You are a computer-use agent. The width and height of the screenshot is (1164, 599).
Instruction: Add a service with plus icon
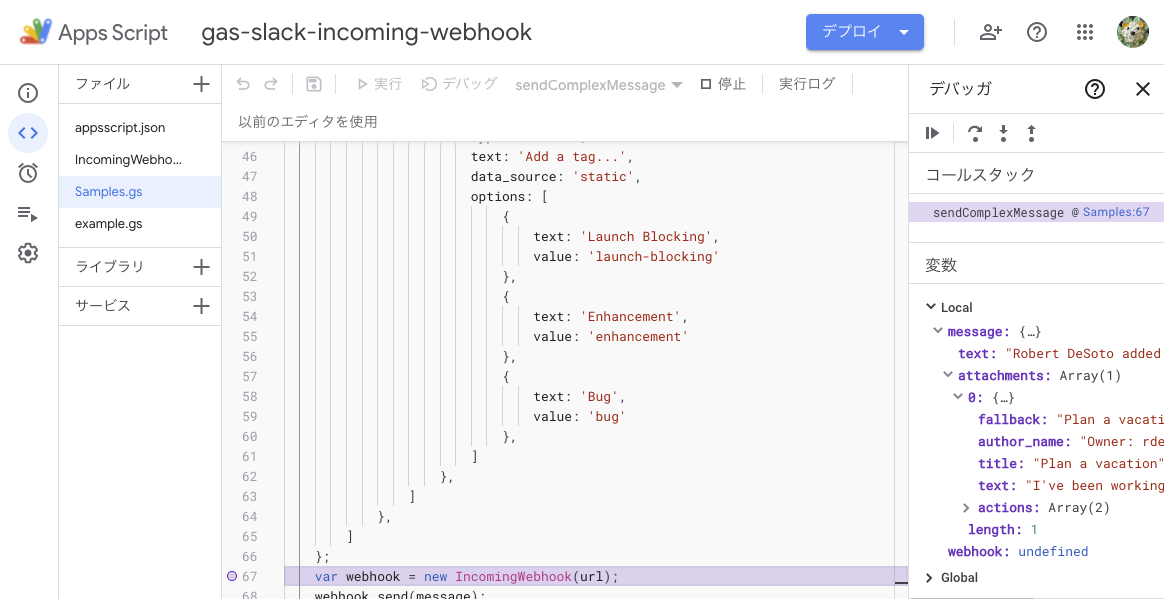point(201,306)
